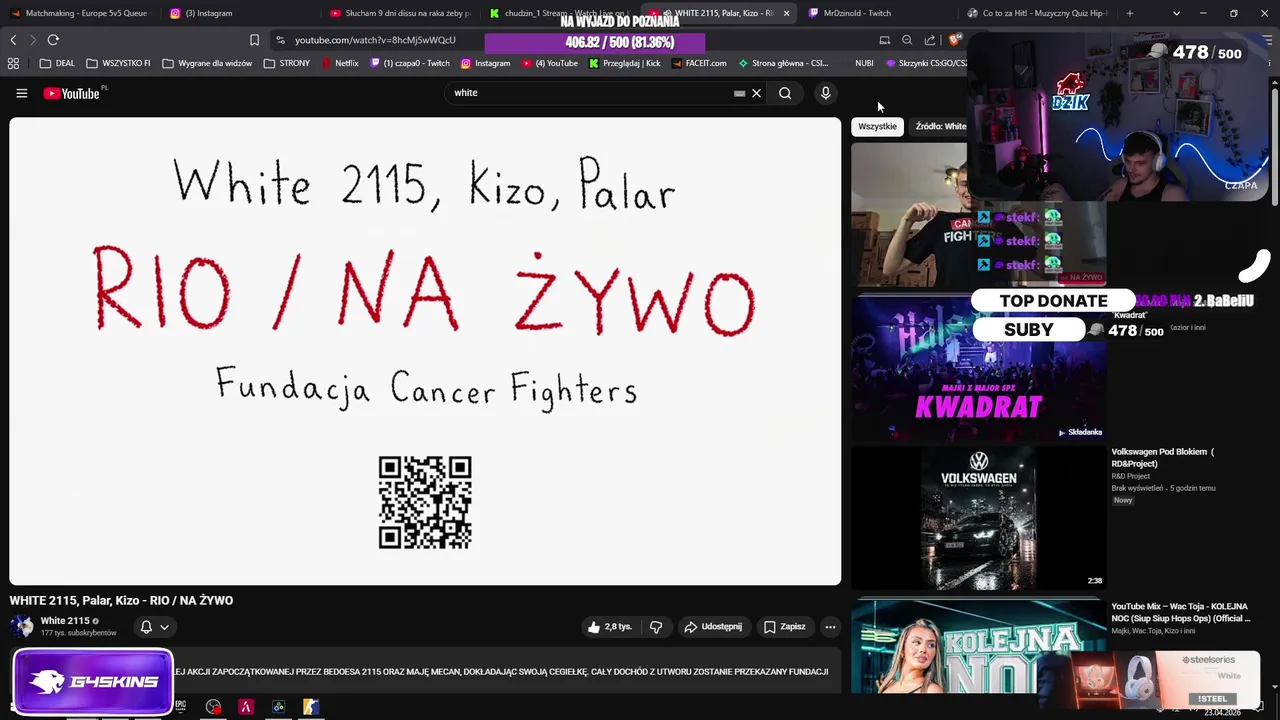Select the Źródło: White filter chip
This screenshot has height=720, width=1280.
940,127
